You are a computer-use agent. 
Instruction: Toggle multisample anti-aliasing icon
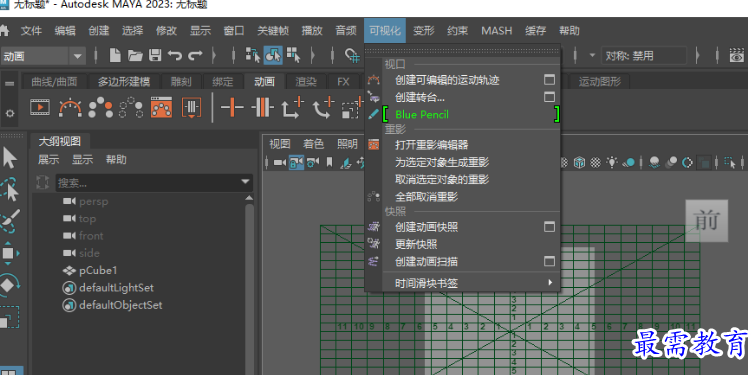688,162
